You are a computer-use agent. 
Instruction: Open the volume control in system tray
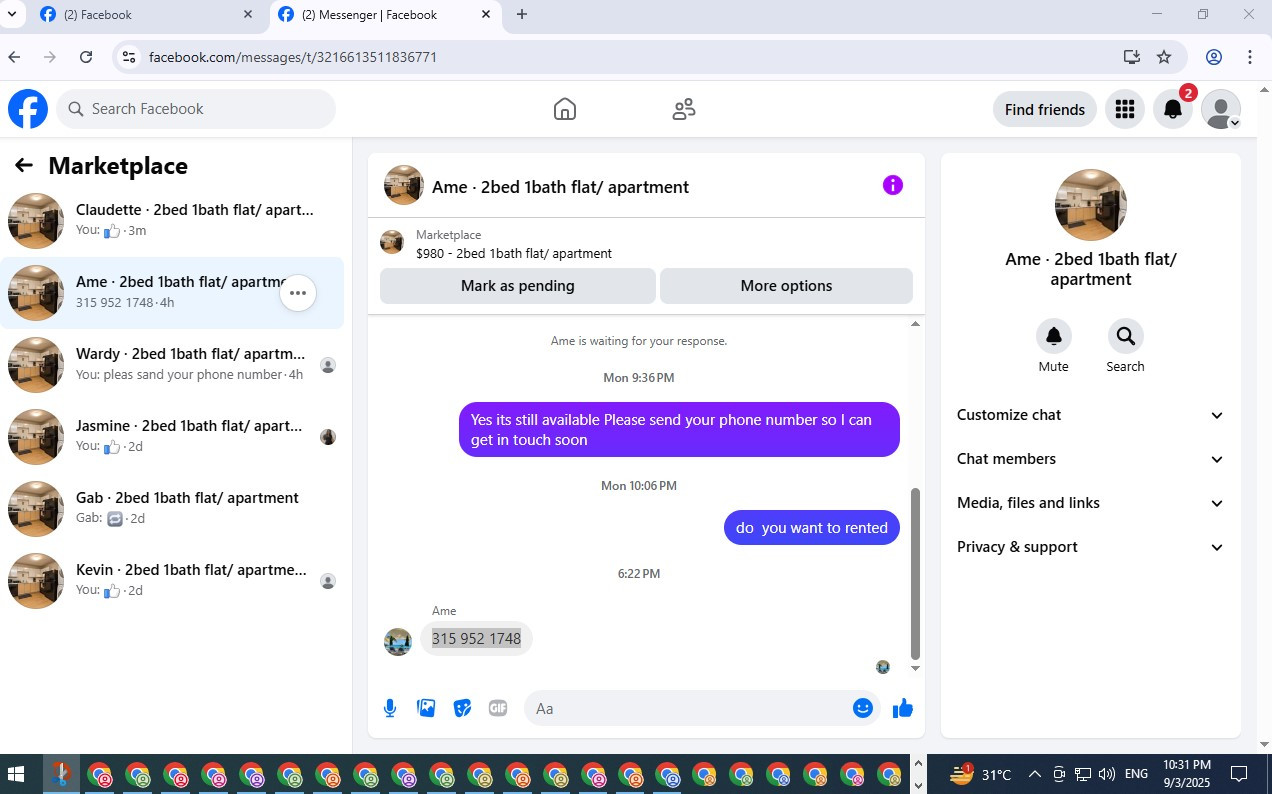[x=1106, y=774]
